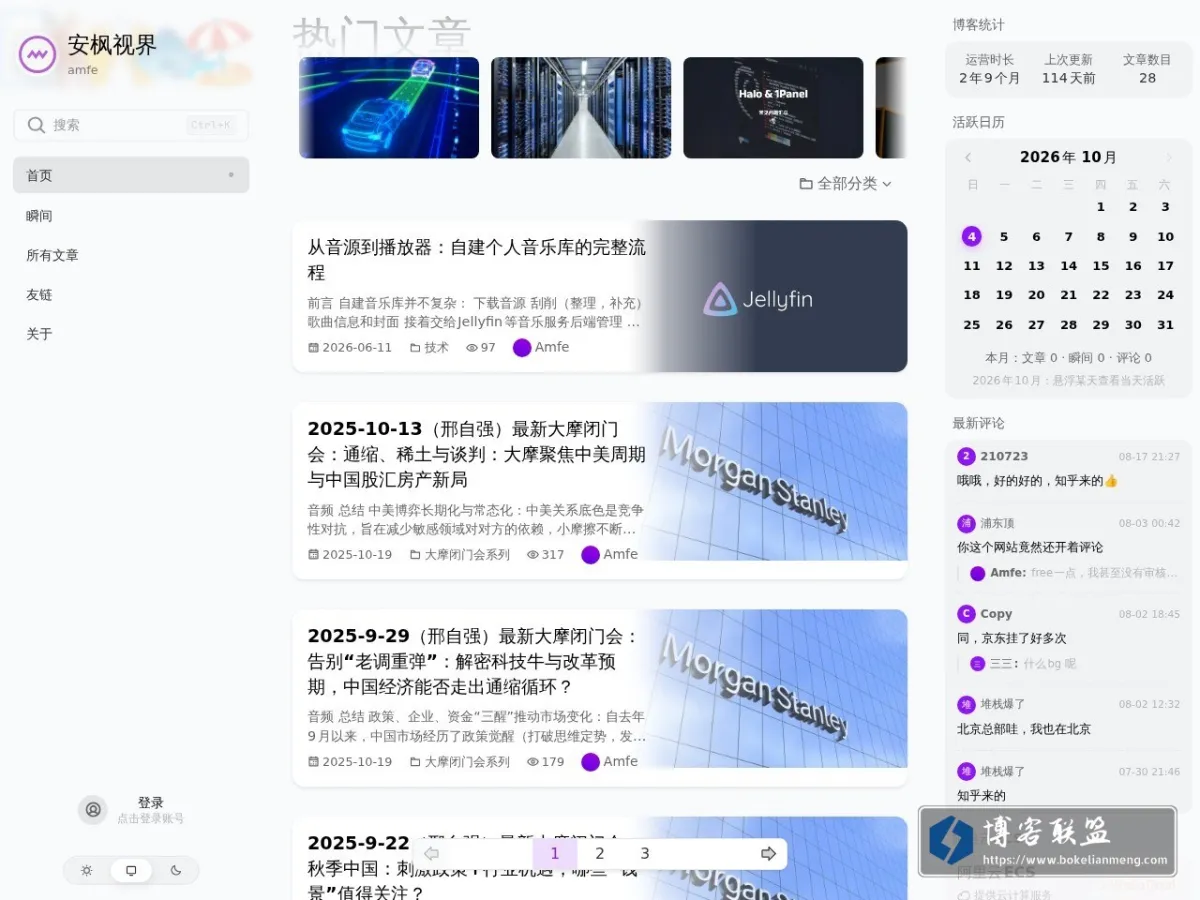Click Amfe avatar on 2025-10-13 article

pos(590,554)
